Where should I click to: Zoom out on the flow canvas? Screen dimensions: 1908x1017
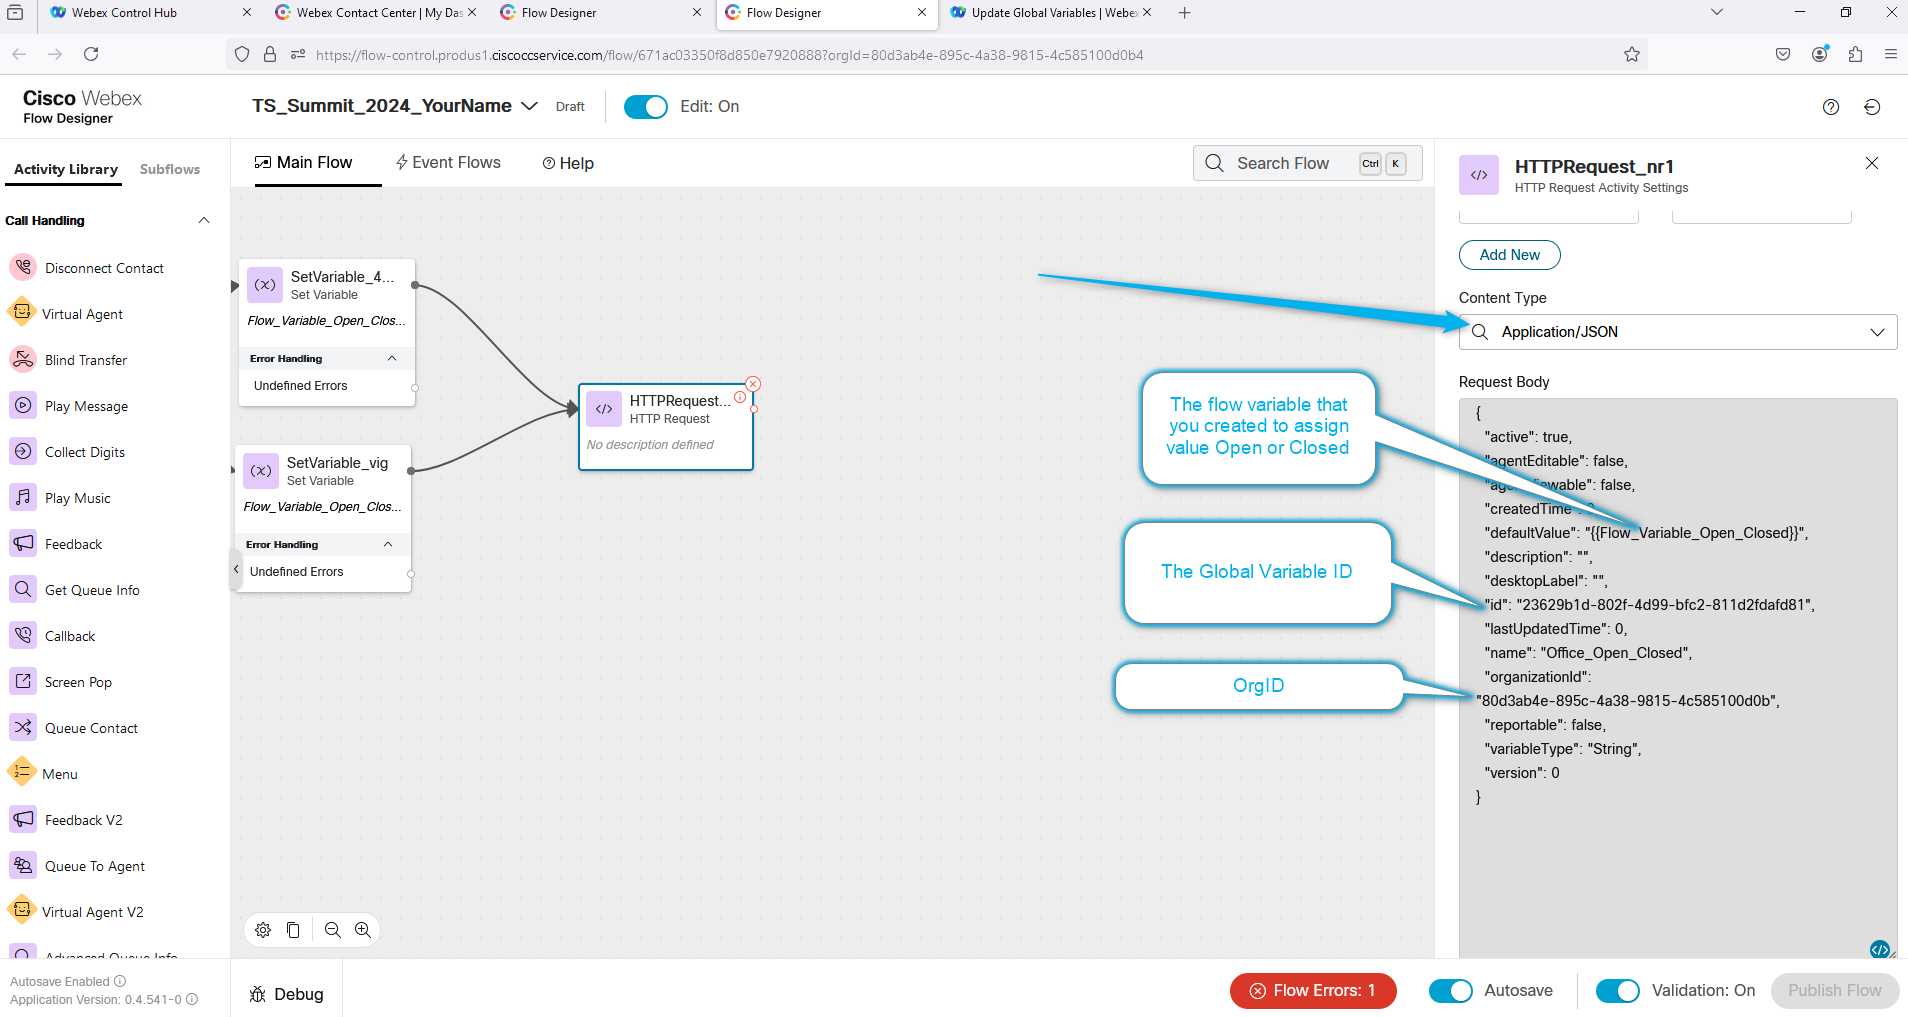click(x=333, y=930)
